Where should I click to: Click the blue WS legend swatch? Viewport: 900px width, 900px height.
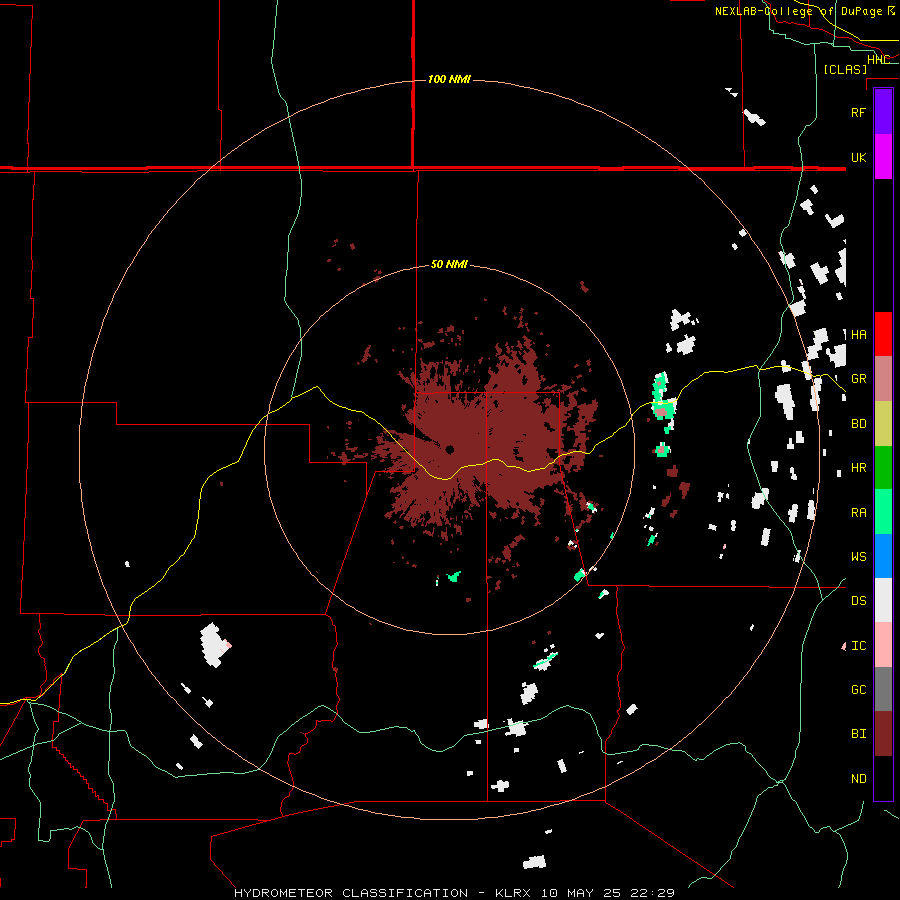(883, 556)
